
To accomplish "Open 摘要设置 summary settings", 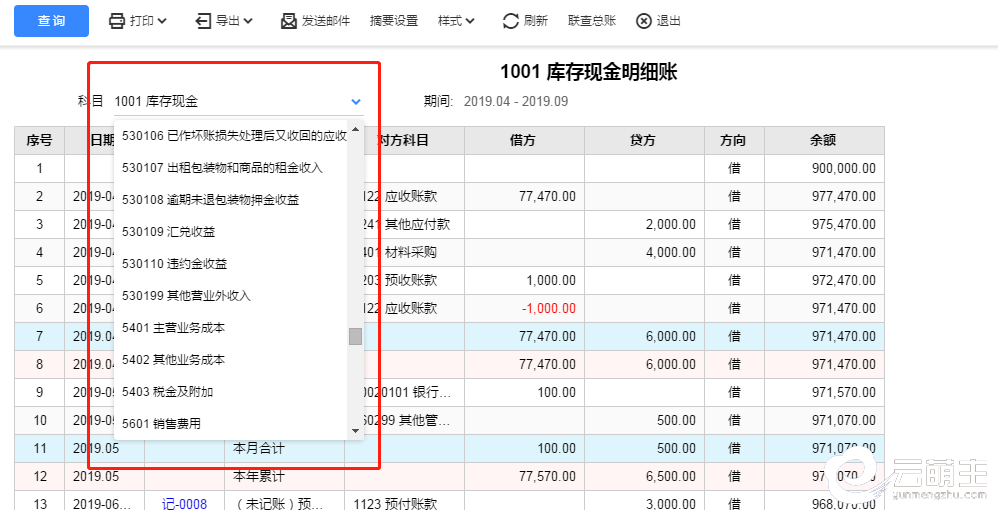I will coord(393,21).
